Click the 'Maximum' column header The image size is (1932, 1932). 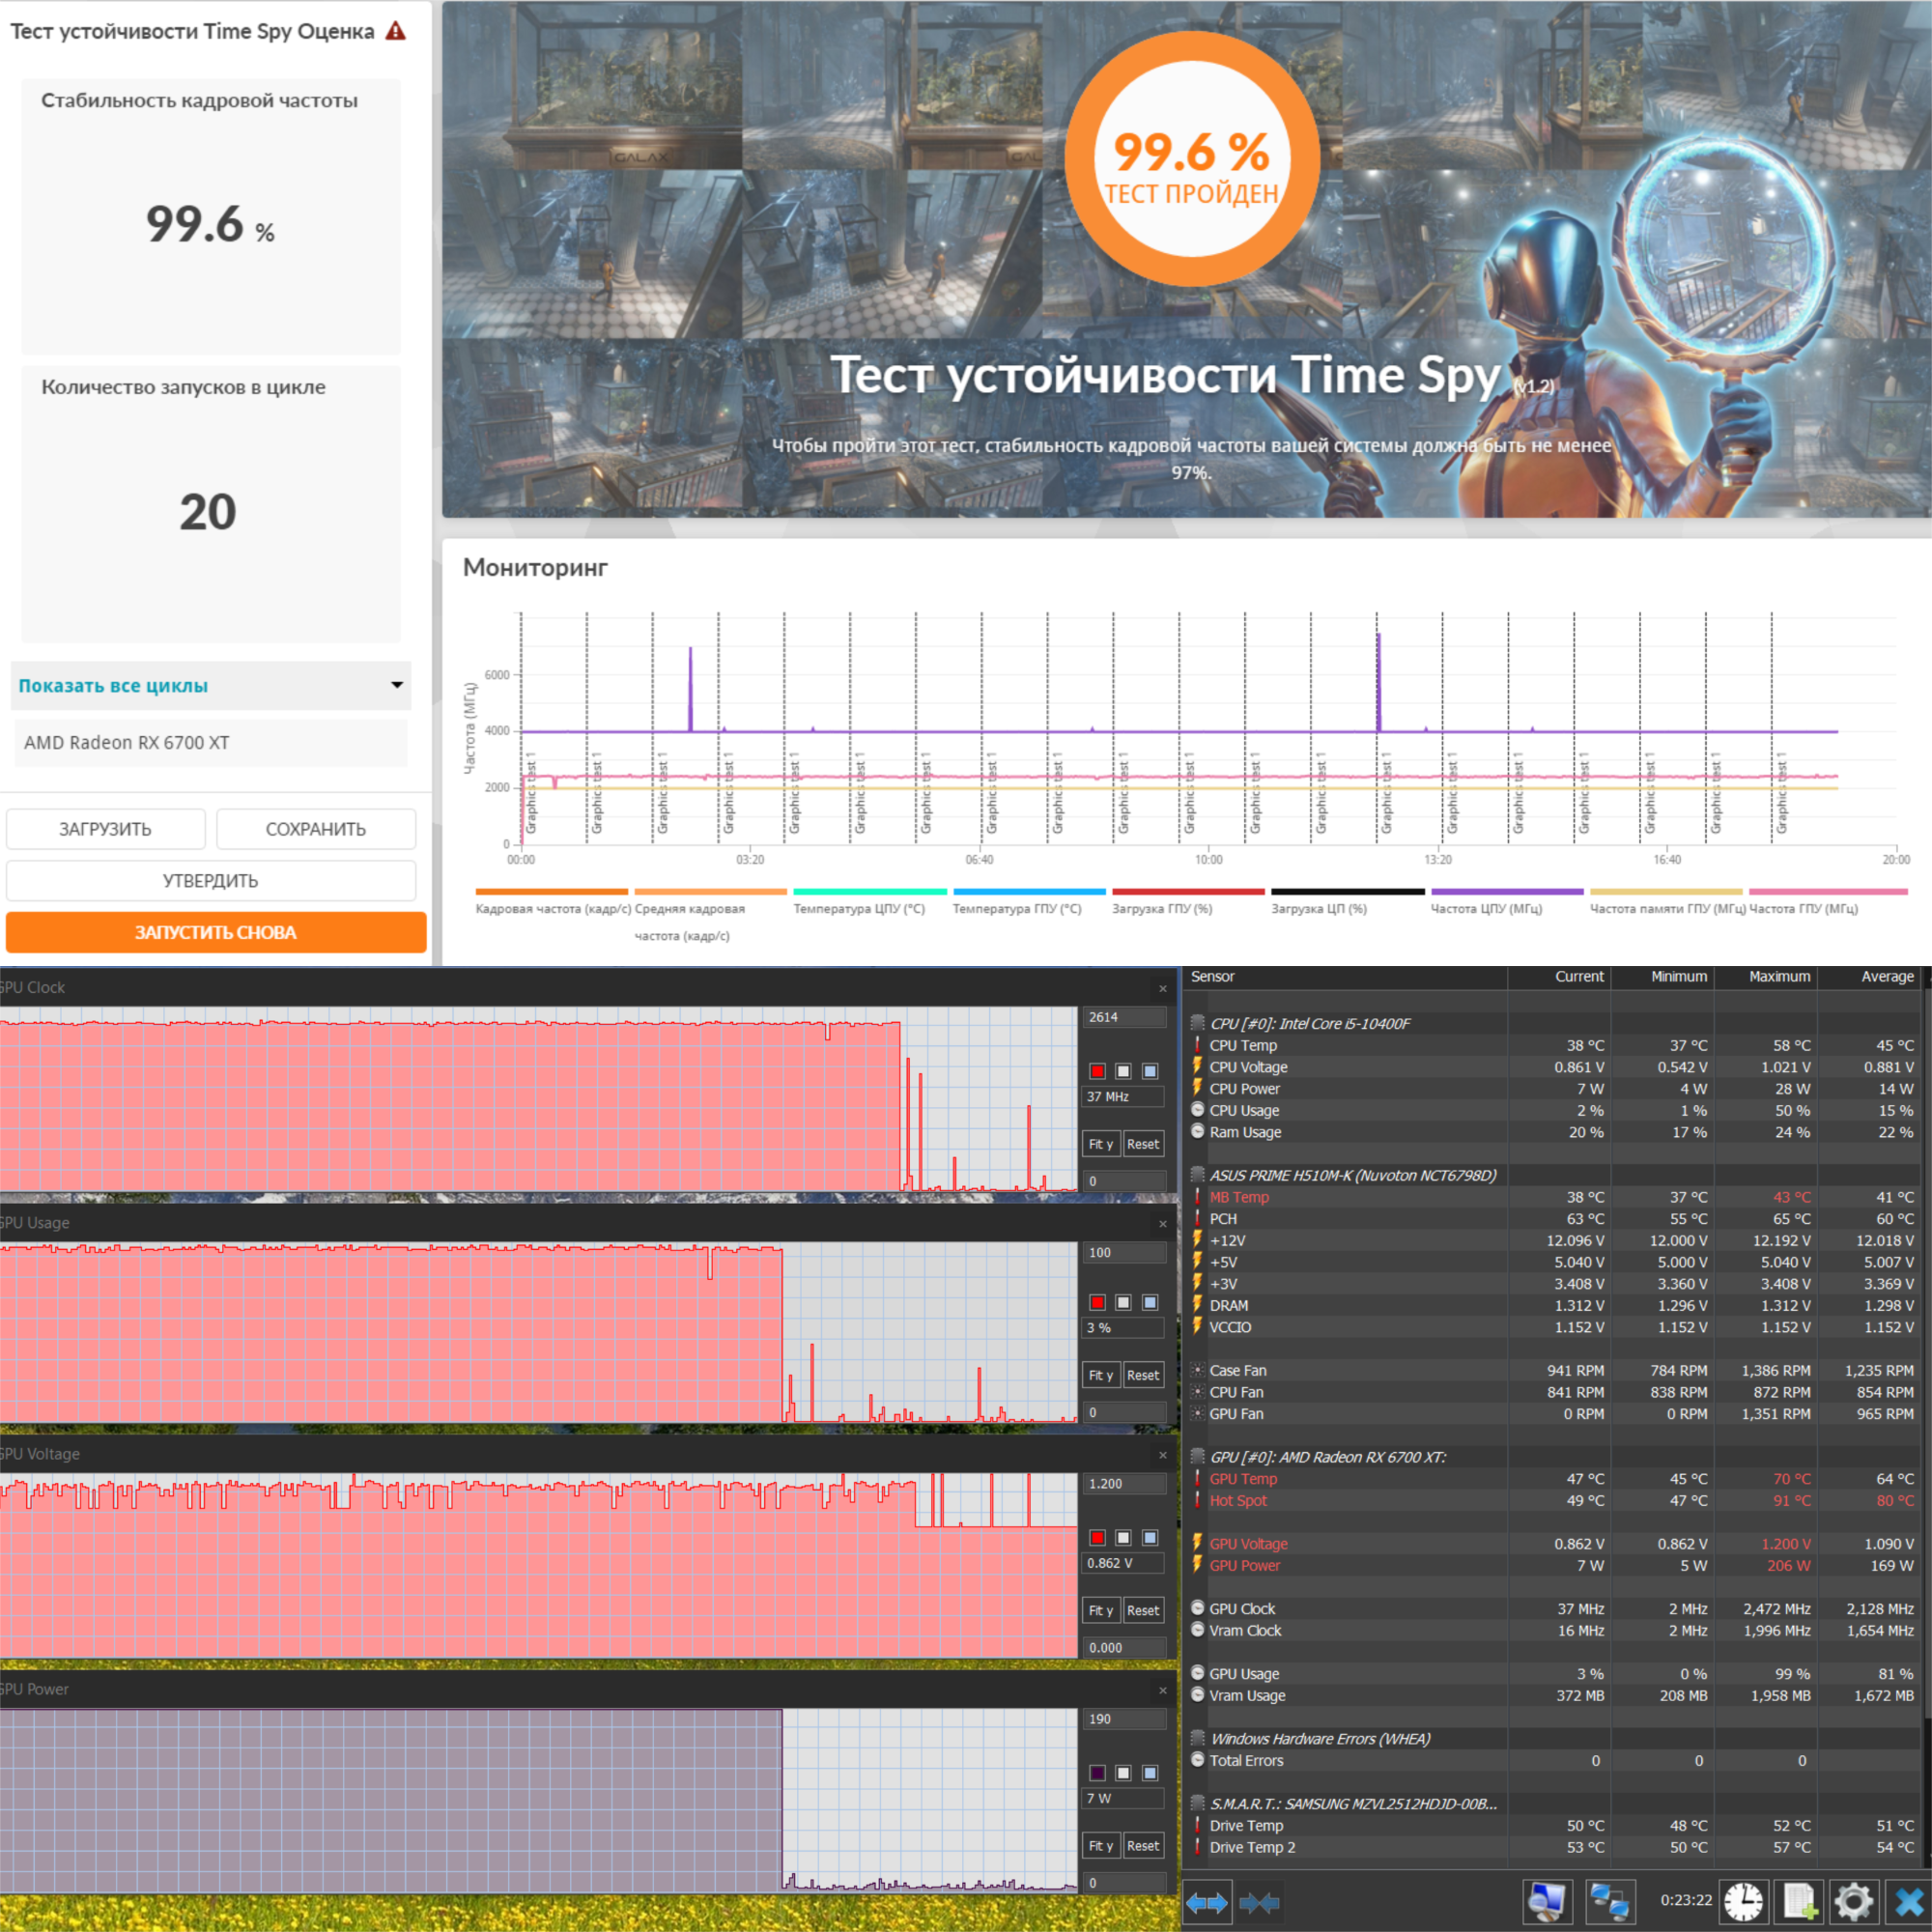(1778, 976)
